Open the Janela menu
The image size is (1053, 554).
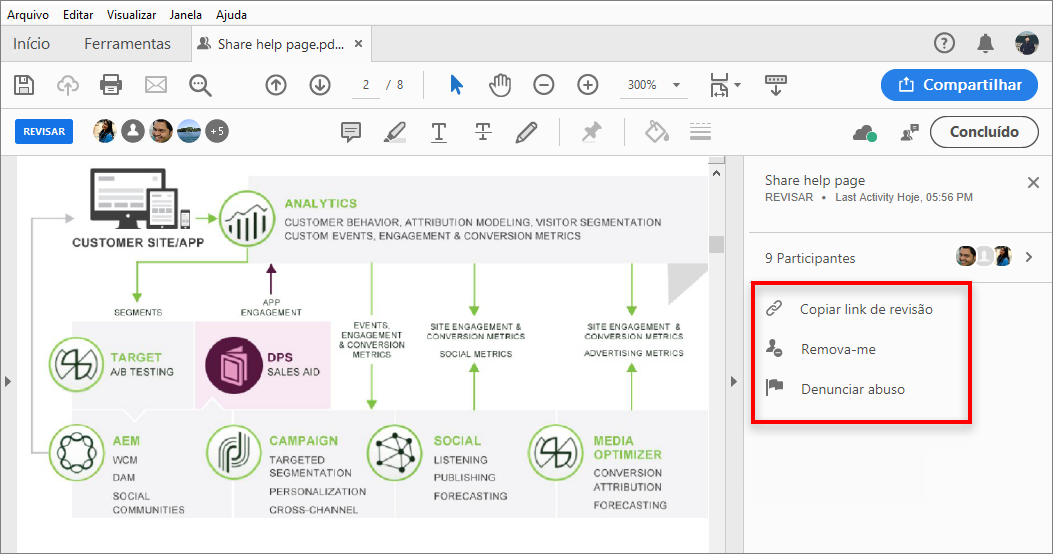tap(185, 14)
